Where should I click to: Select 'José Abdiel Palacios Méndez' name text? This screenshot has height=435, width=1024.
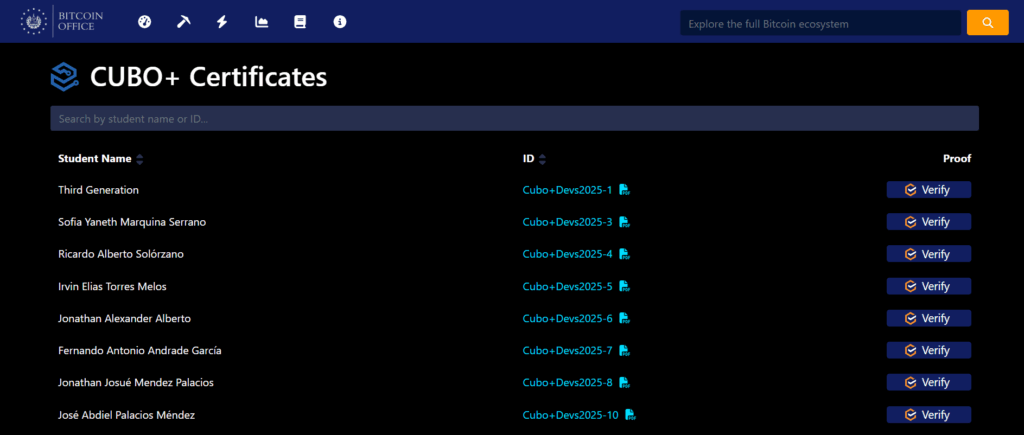coord(126,415)
